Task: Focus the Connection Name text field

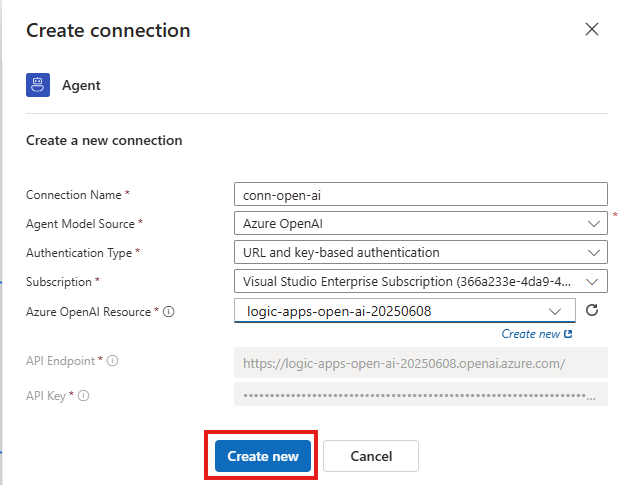Action: [x=419, y=195]
